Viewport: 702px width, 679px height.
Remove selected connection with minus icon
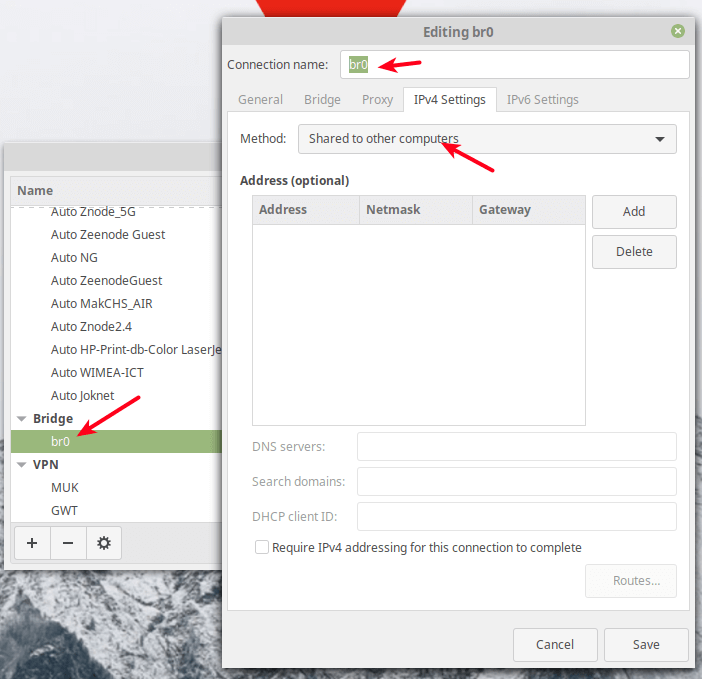(x=68, y=543)
